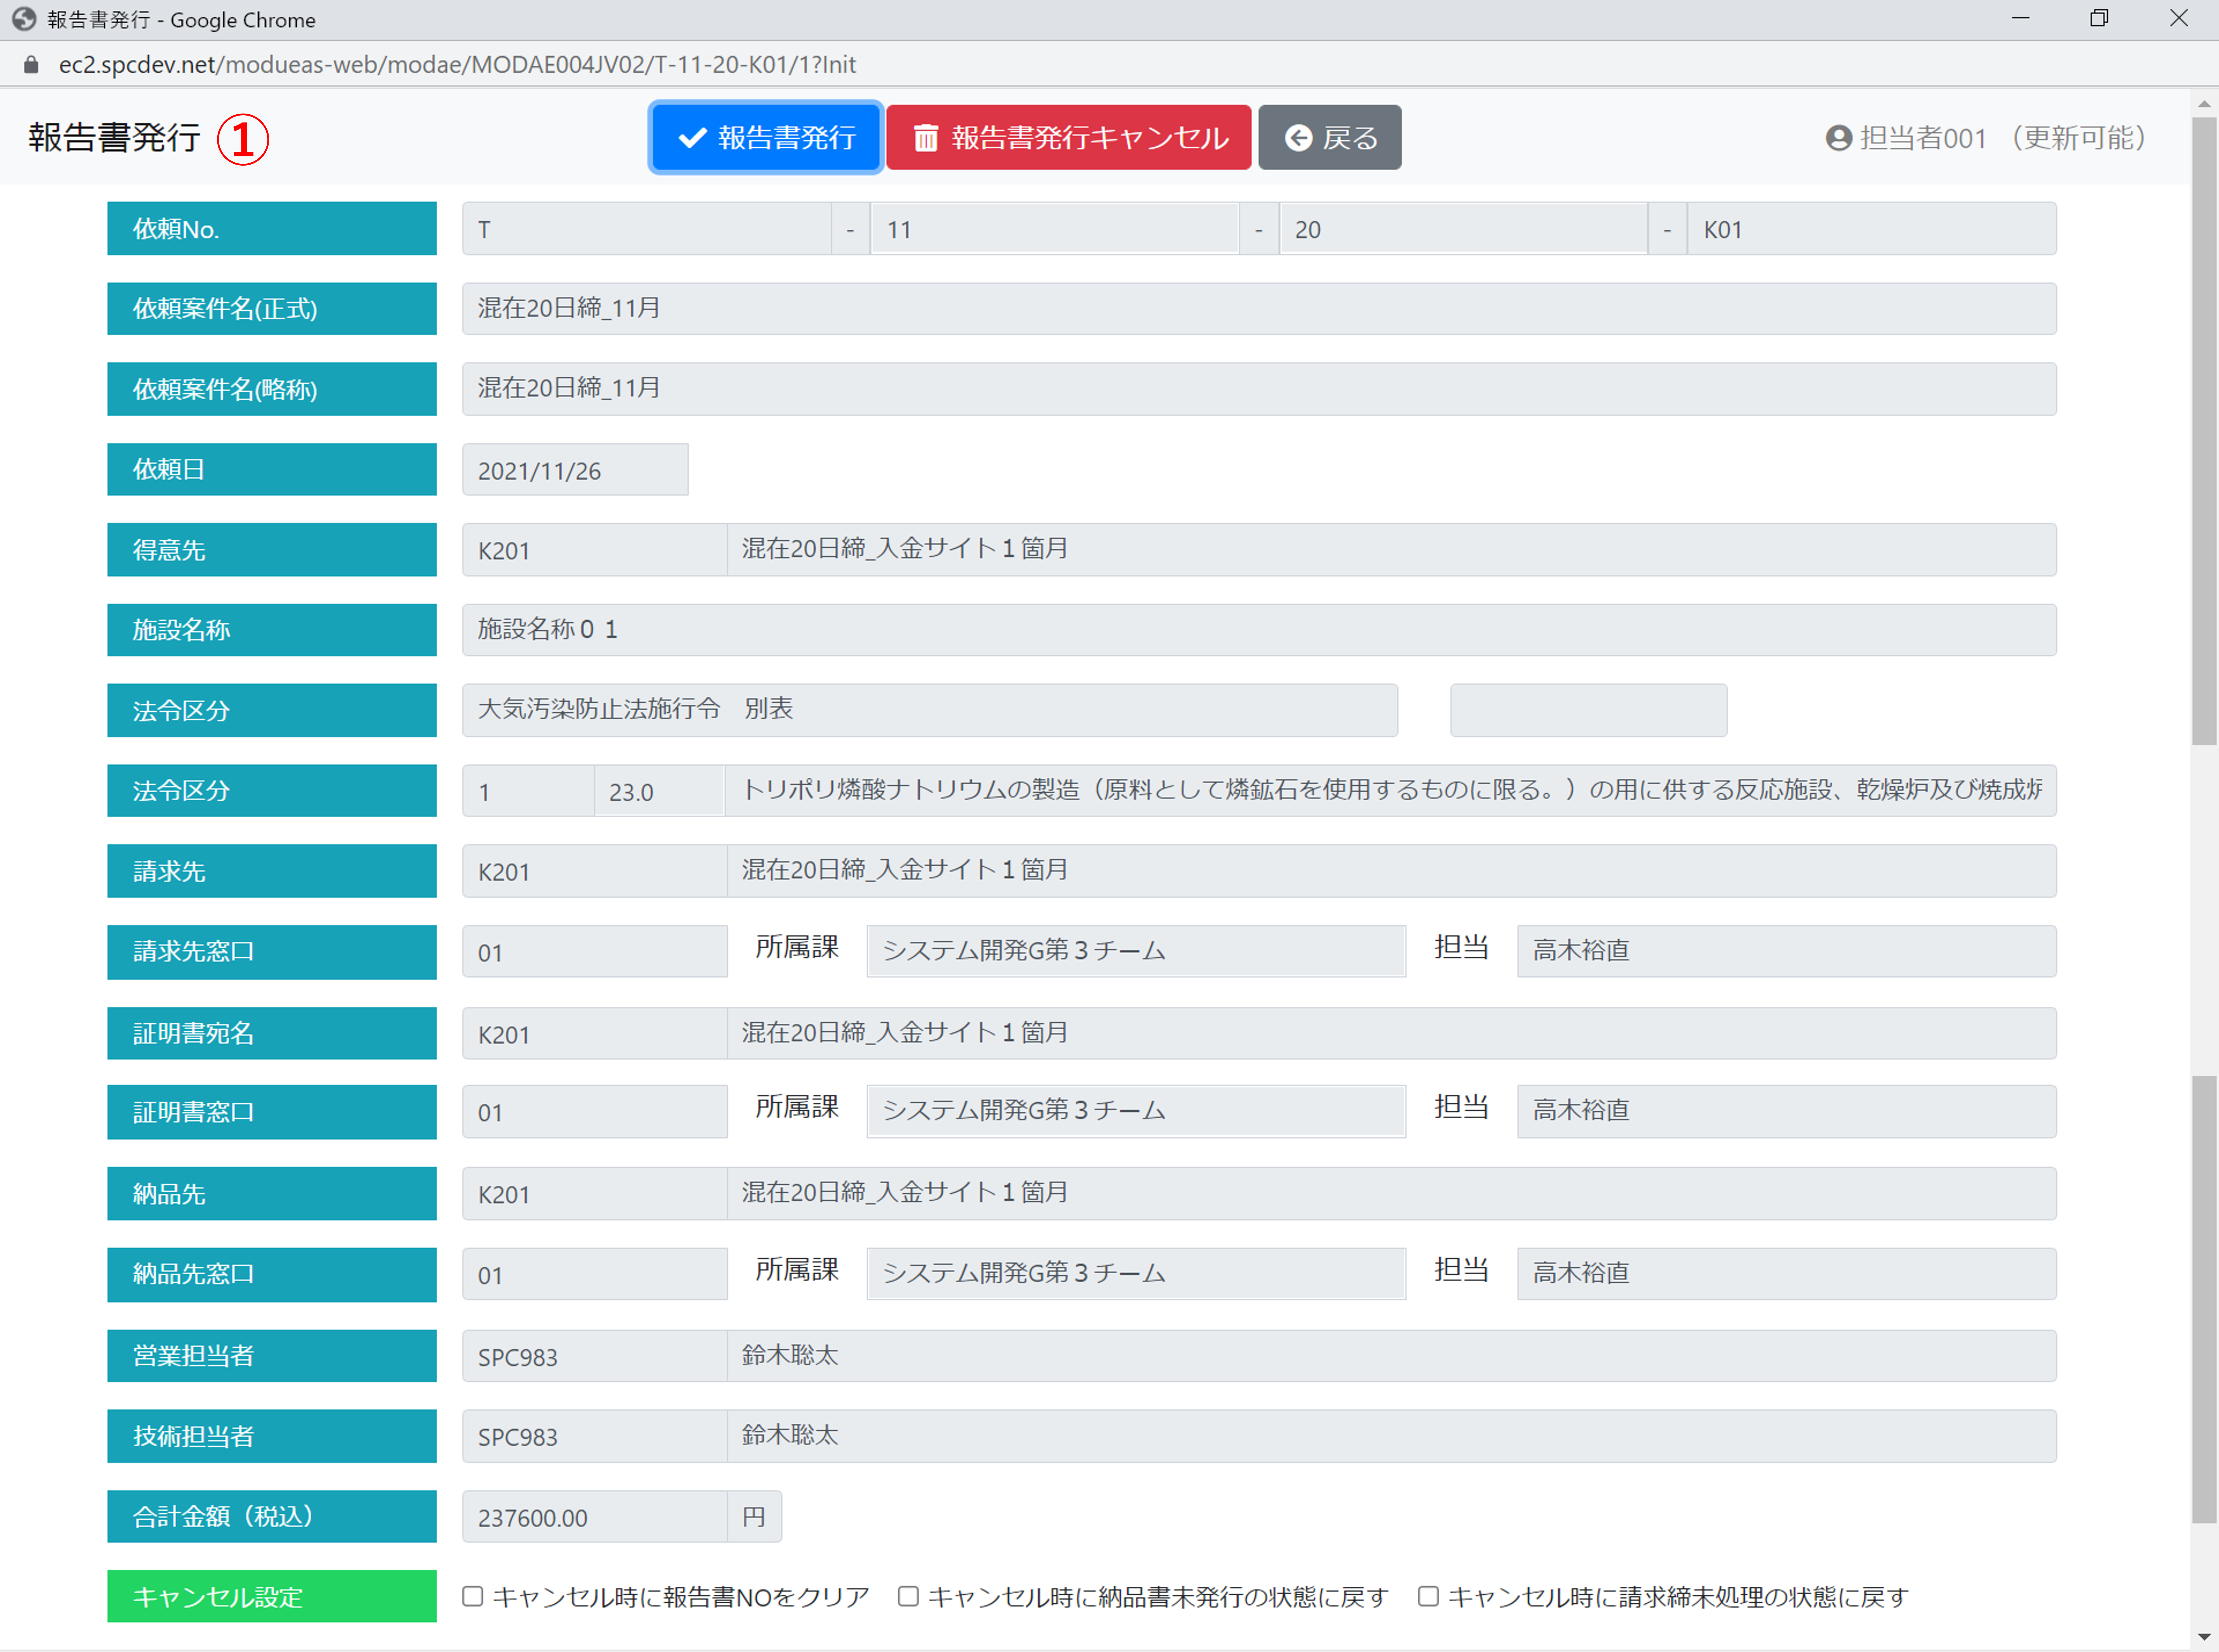
Task: Click 請求先窓口 所属課 field
Action: [x=1136, y=951]
